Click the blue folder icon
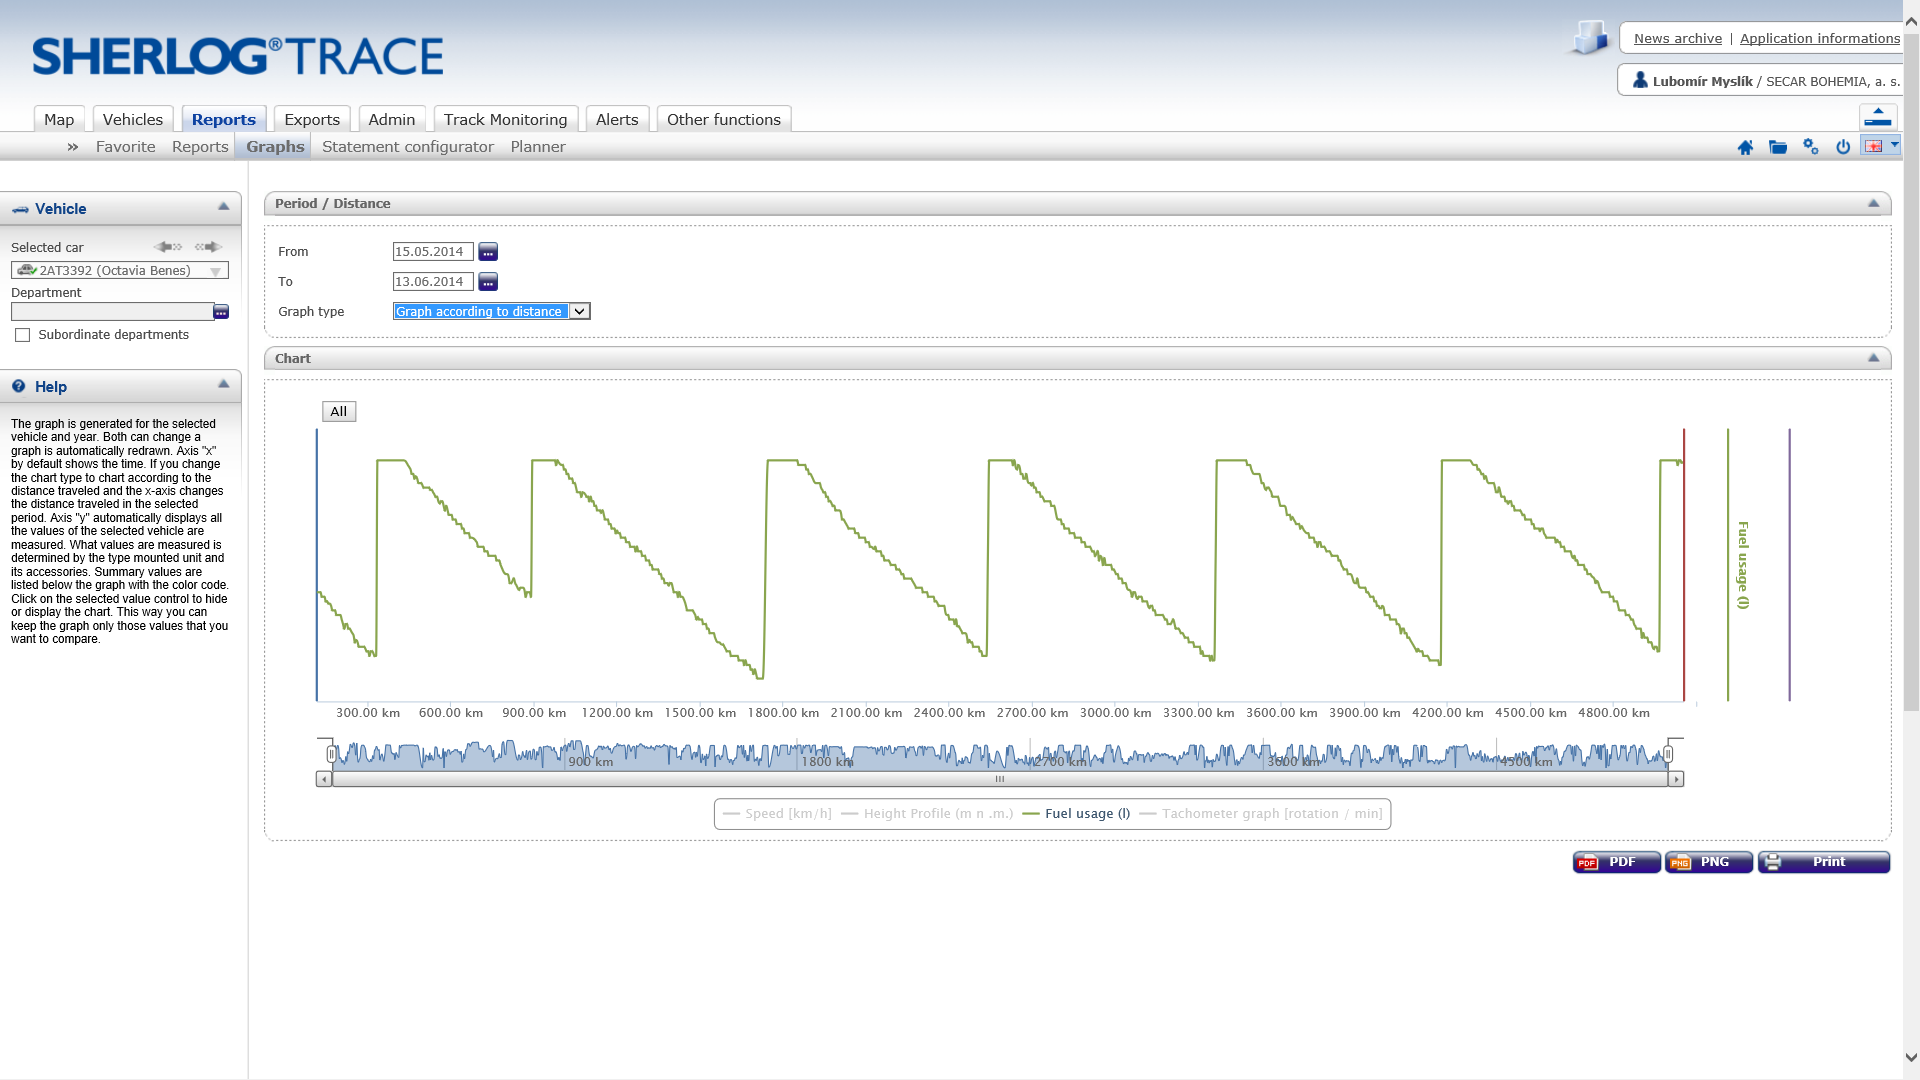Screen dimensions: 1920x1080 tap(1778, 147)
